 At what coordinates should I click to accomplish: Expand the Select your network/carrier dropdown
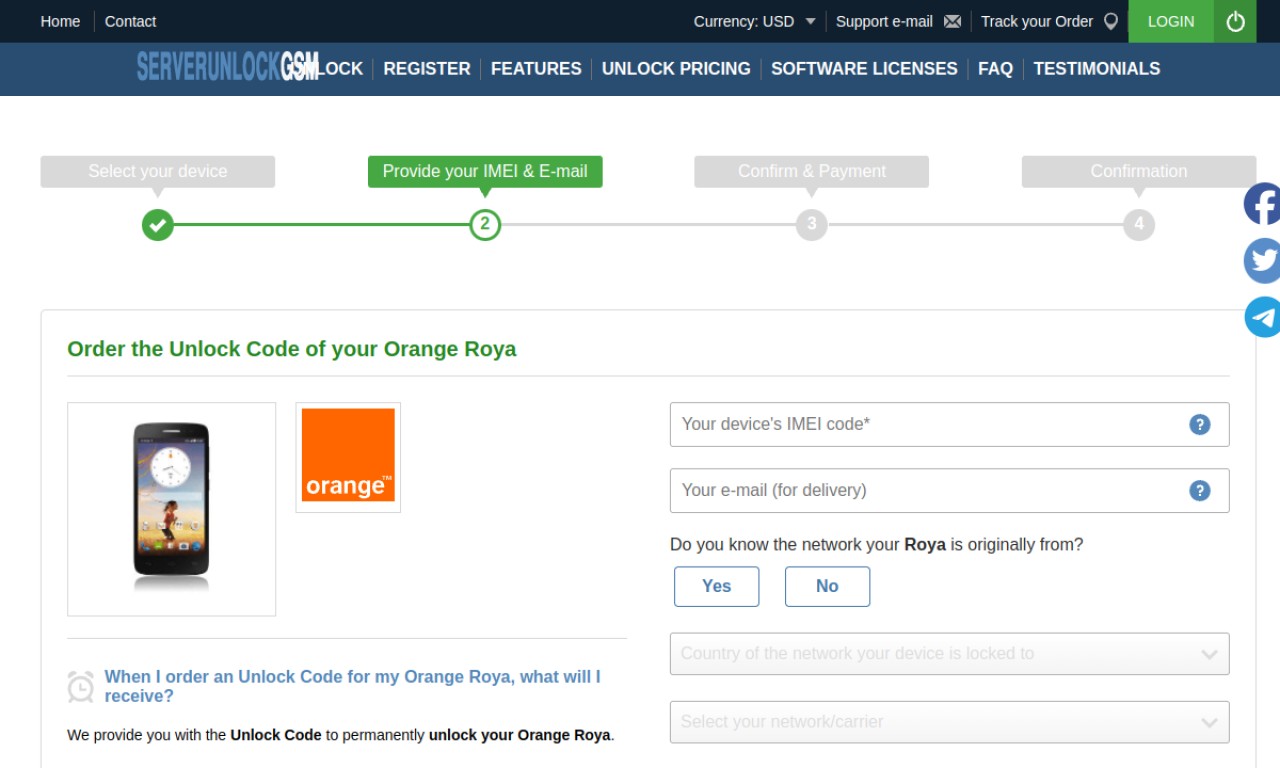point(949,722)
